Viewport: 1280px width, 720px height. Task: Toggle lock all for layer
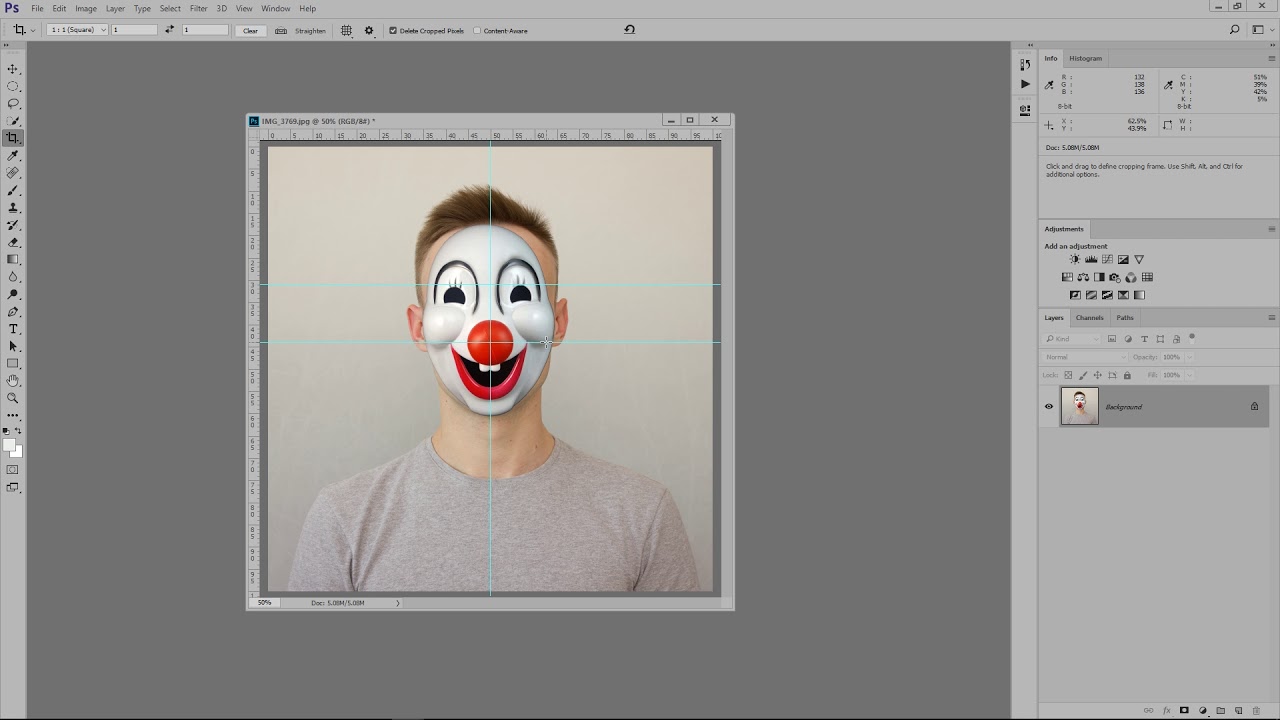pos(1127,375)
